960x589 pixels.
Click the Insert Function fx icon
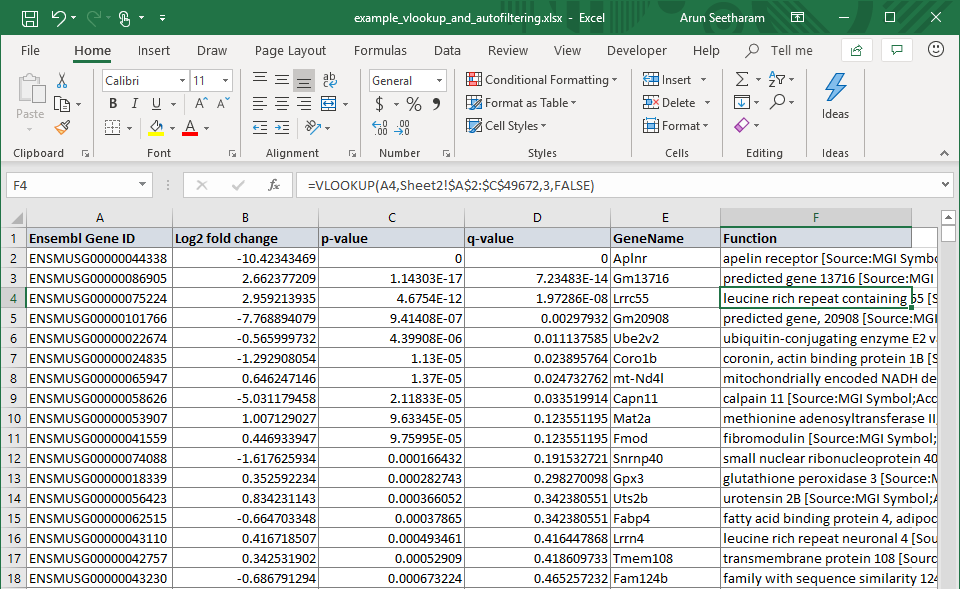click(273, 185)
